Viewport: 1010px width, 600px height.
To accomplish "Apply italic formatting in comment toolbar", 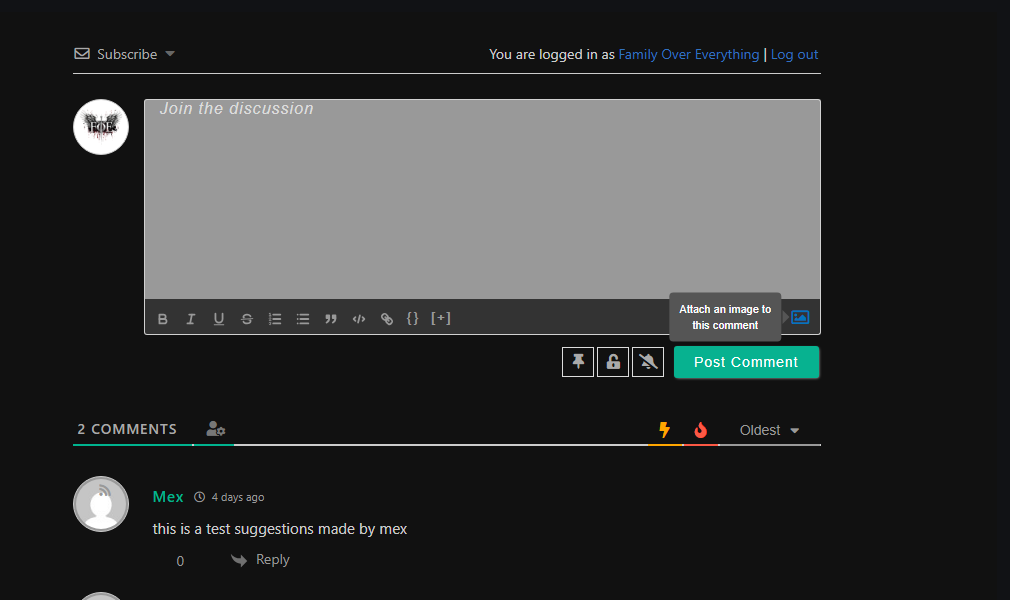I will pyautogui.click(x=191, y=319).
